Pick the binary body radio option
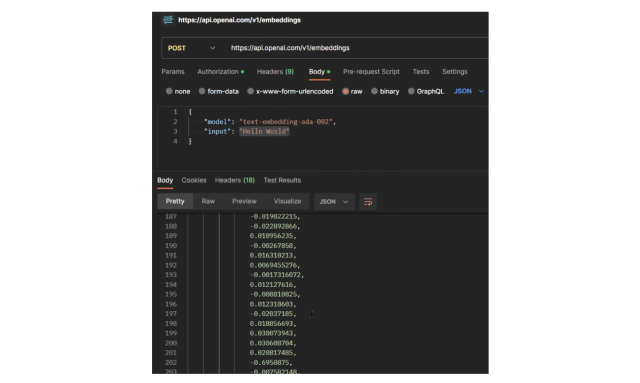640x383 pixels. click(x=374, y=91)
